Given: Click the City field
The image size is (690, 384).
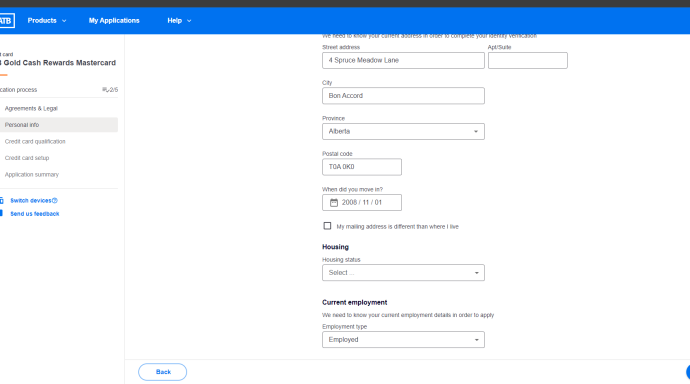Looking at the screenshot, I should [x=403, y=96].
